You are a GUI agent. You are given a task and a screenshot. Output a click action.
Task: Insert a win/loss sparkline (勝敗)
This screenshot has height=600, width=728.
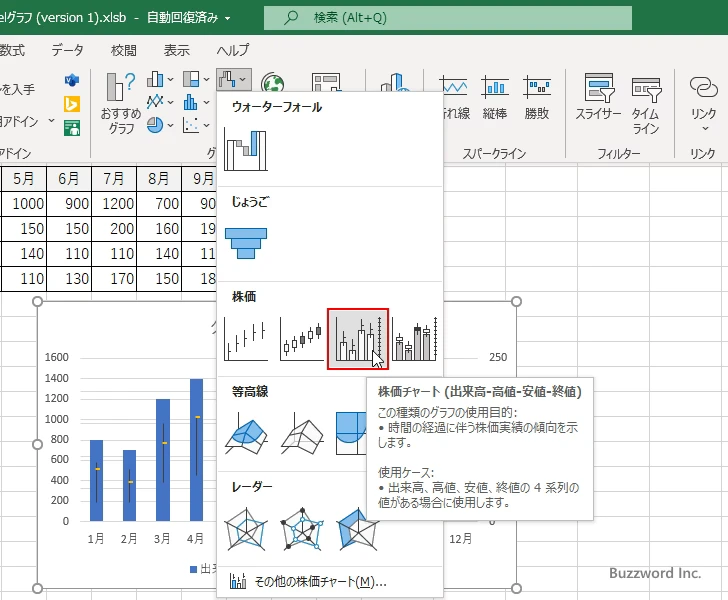pyautogui.click(x=537, y=98)
